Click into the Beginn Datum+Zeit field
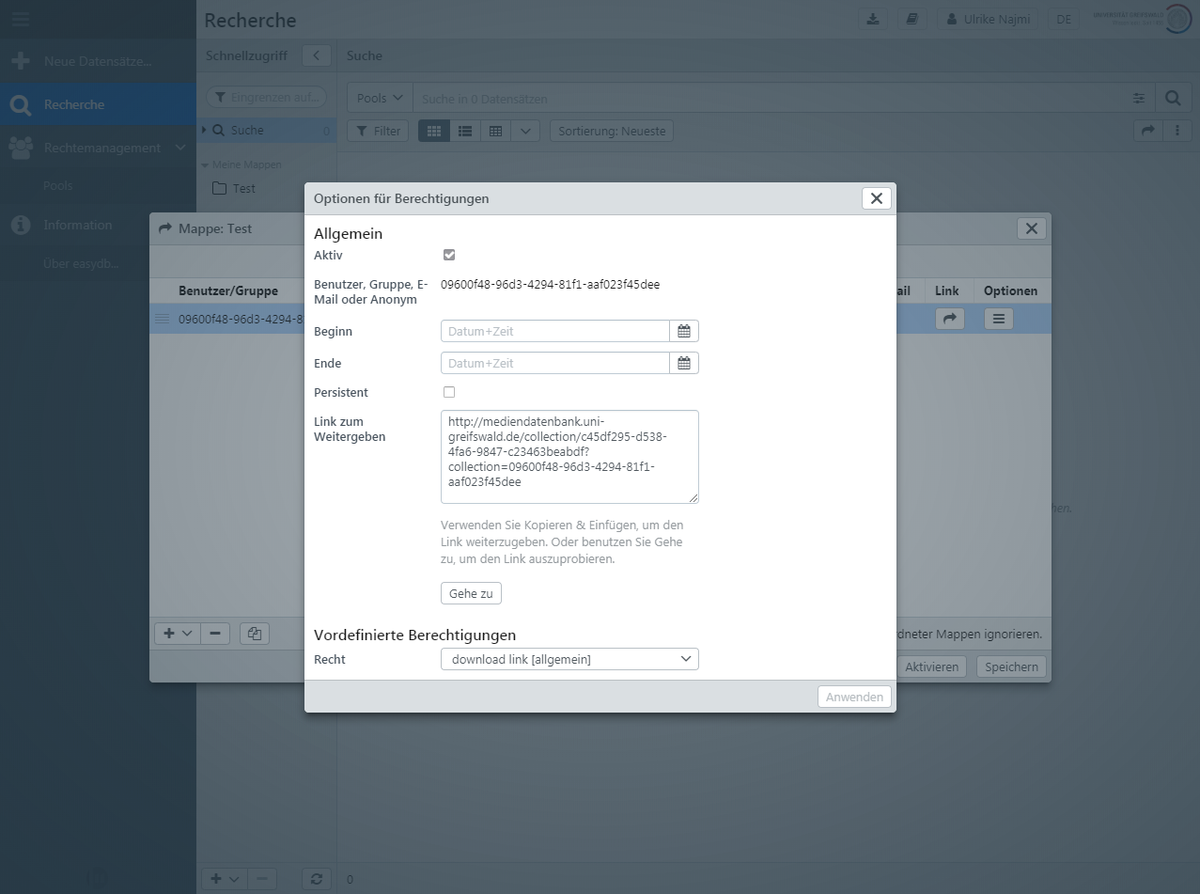Viewport: 1200px width, 894px height. click(x=555, y=331)
